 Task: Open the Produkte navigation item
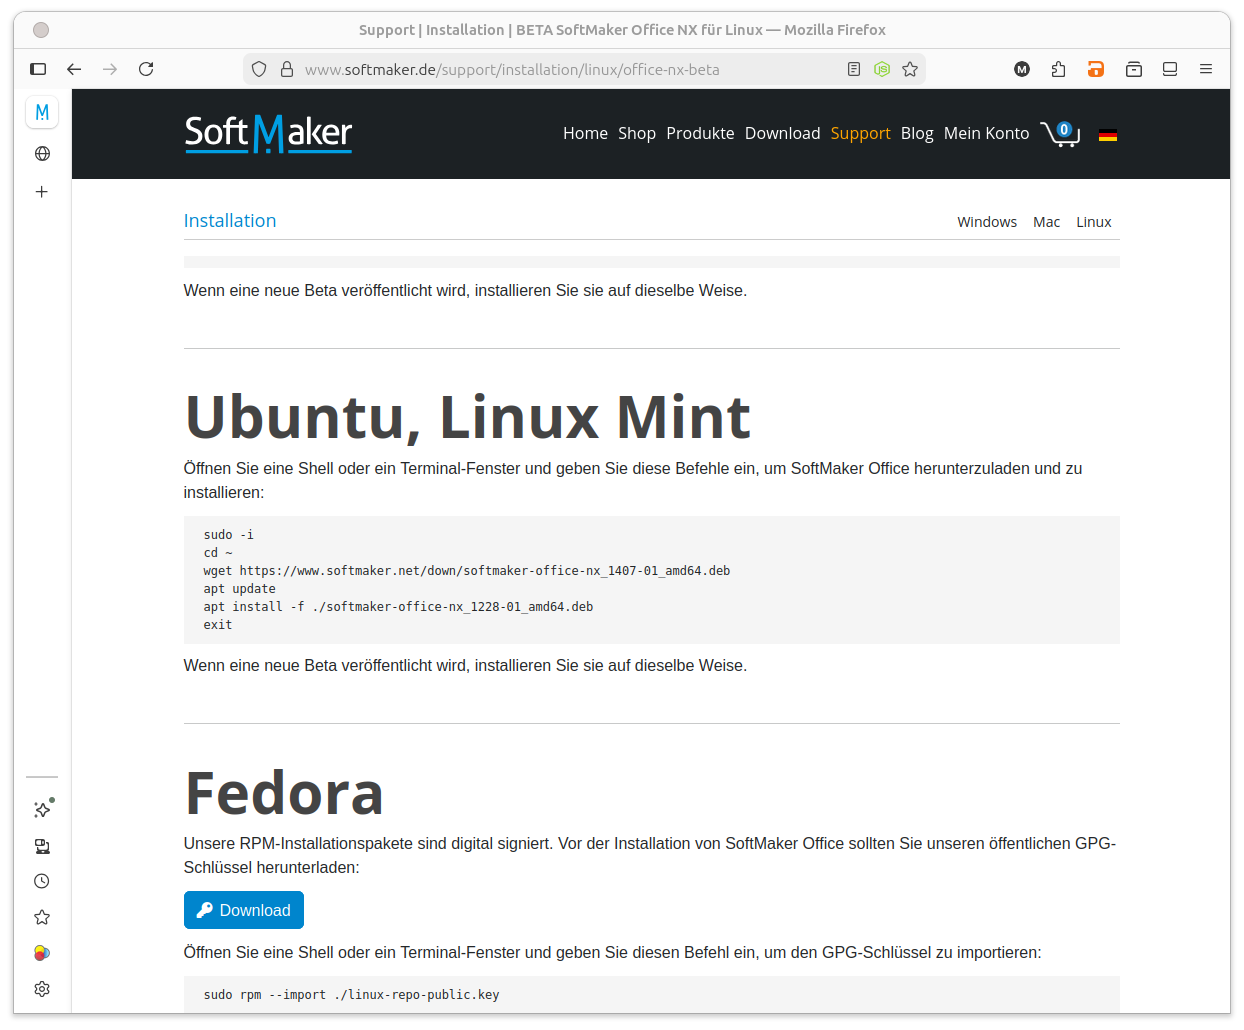700,133
